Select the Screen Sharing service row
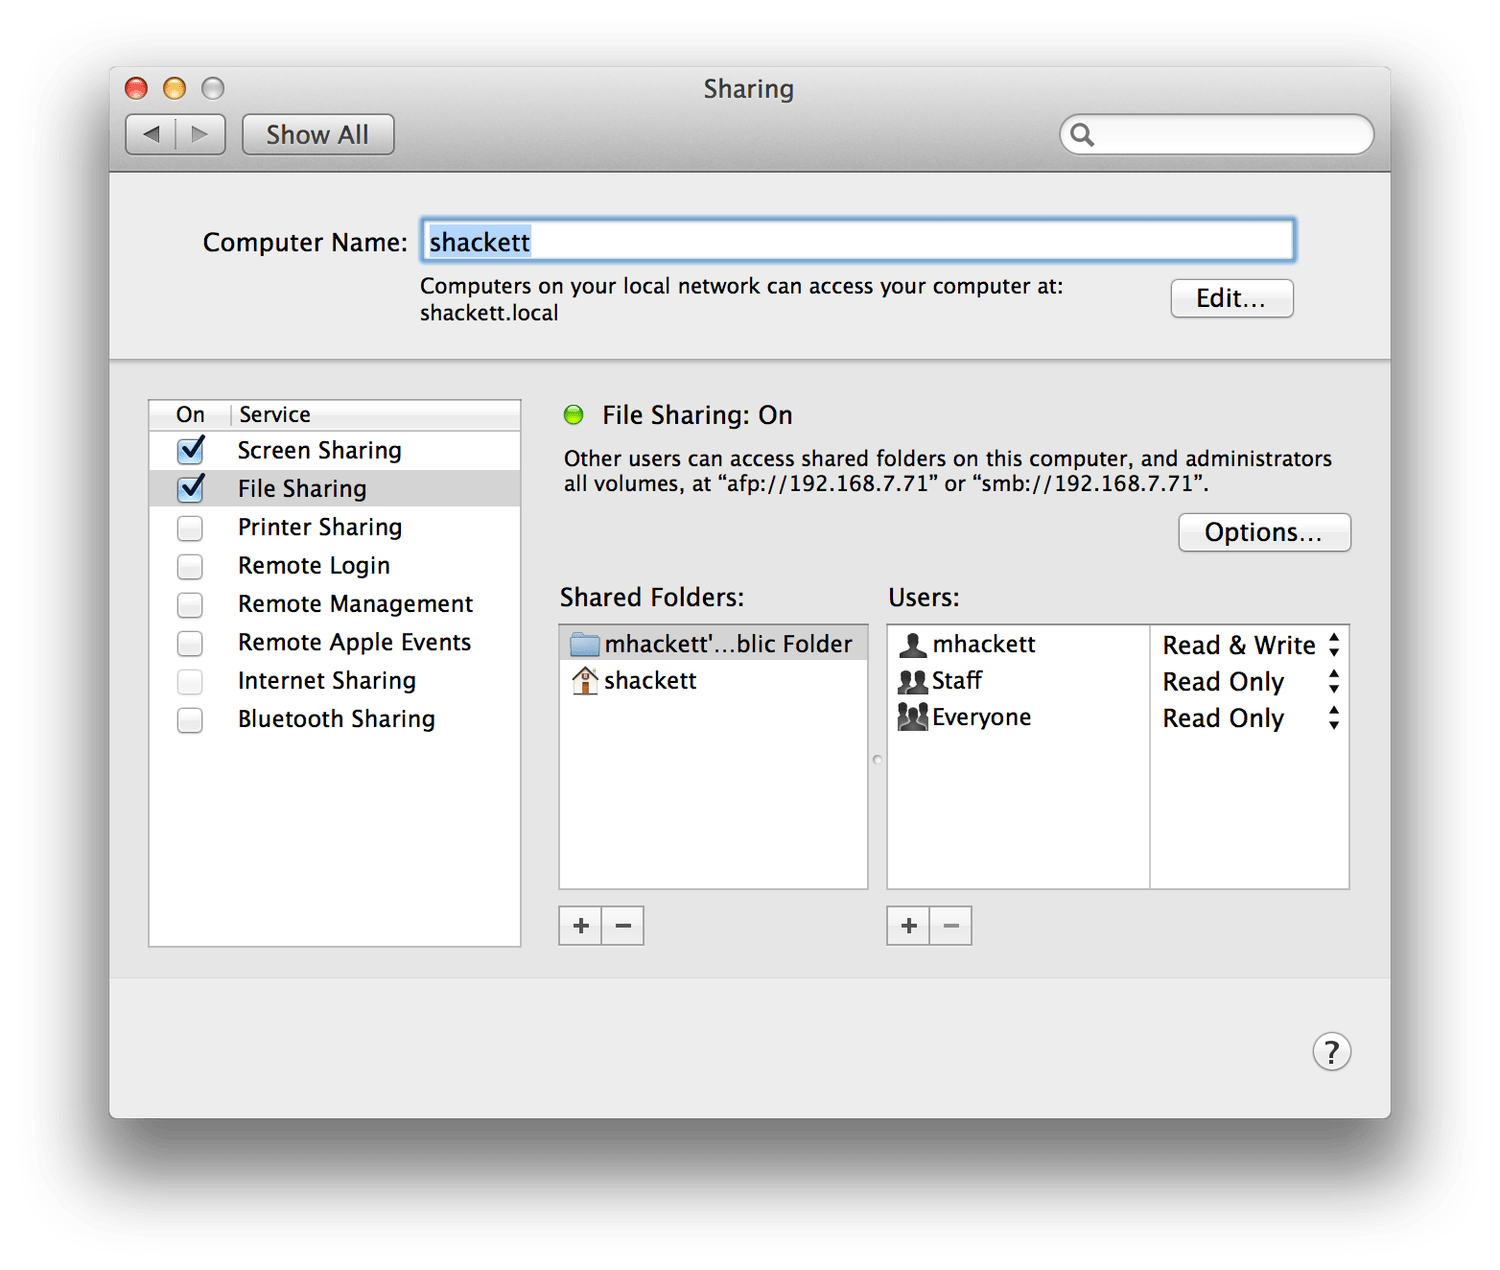 point(335,450)
